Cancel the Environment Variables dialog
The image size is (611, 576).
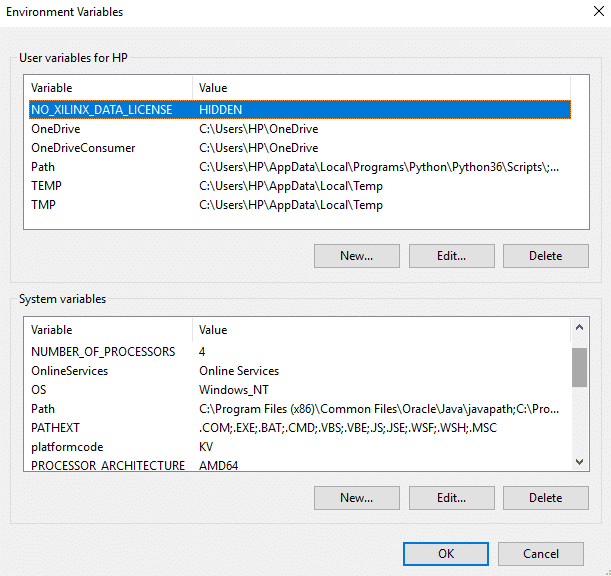pos(541,553)
